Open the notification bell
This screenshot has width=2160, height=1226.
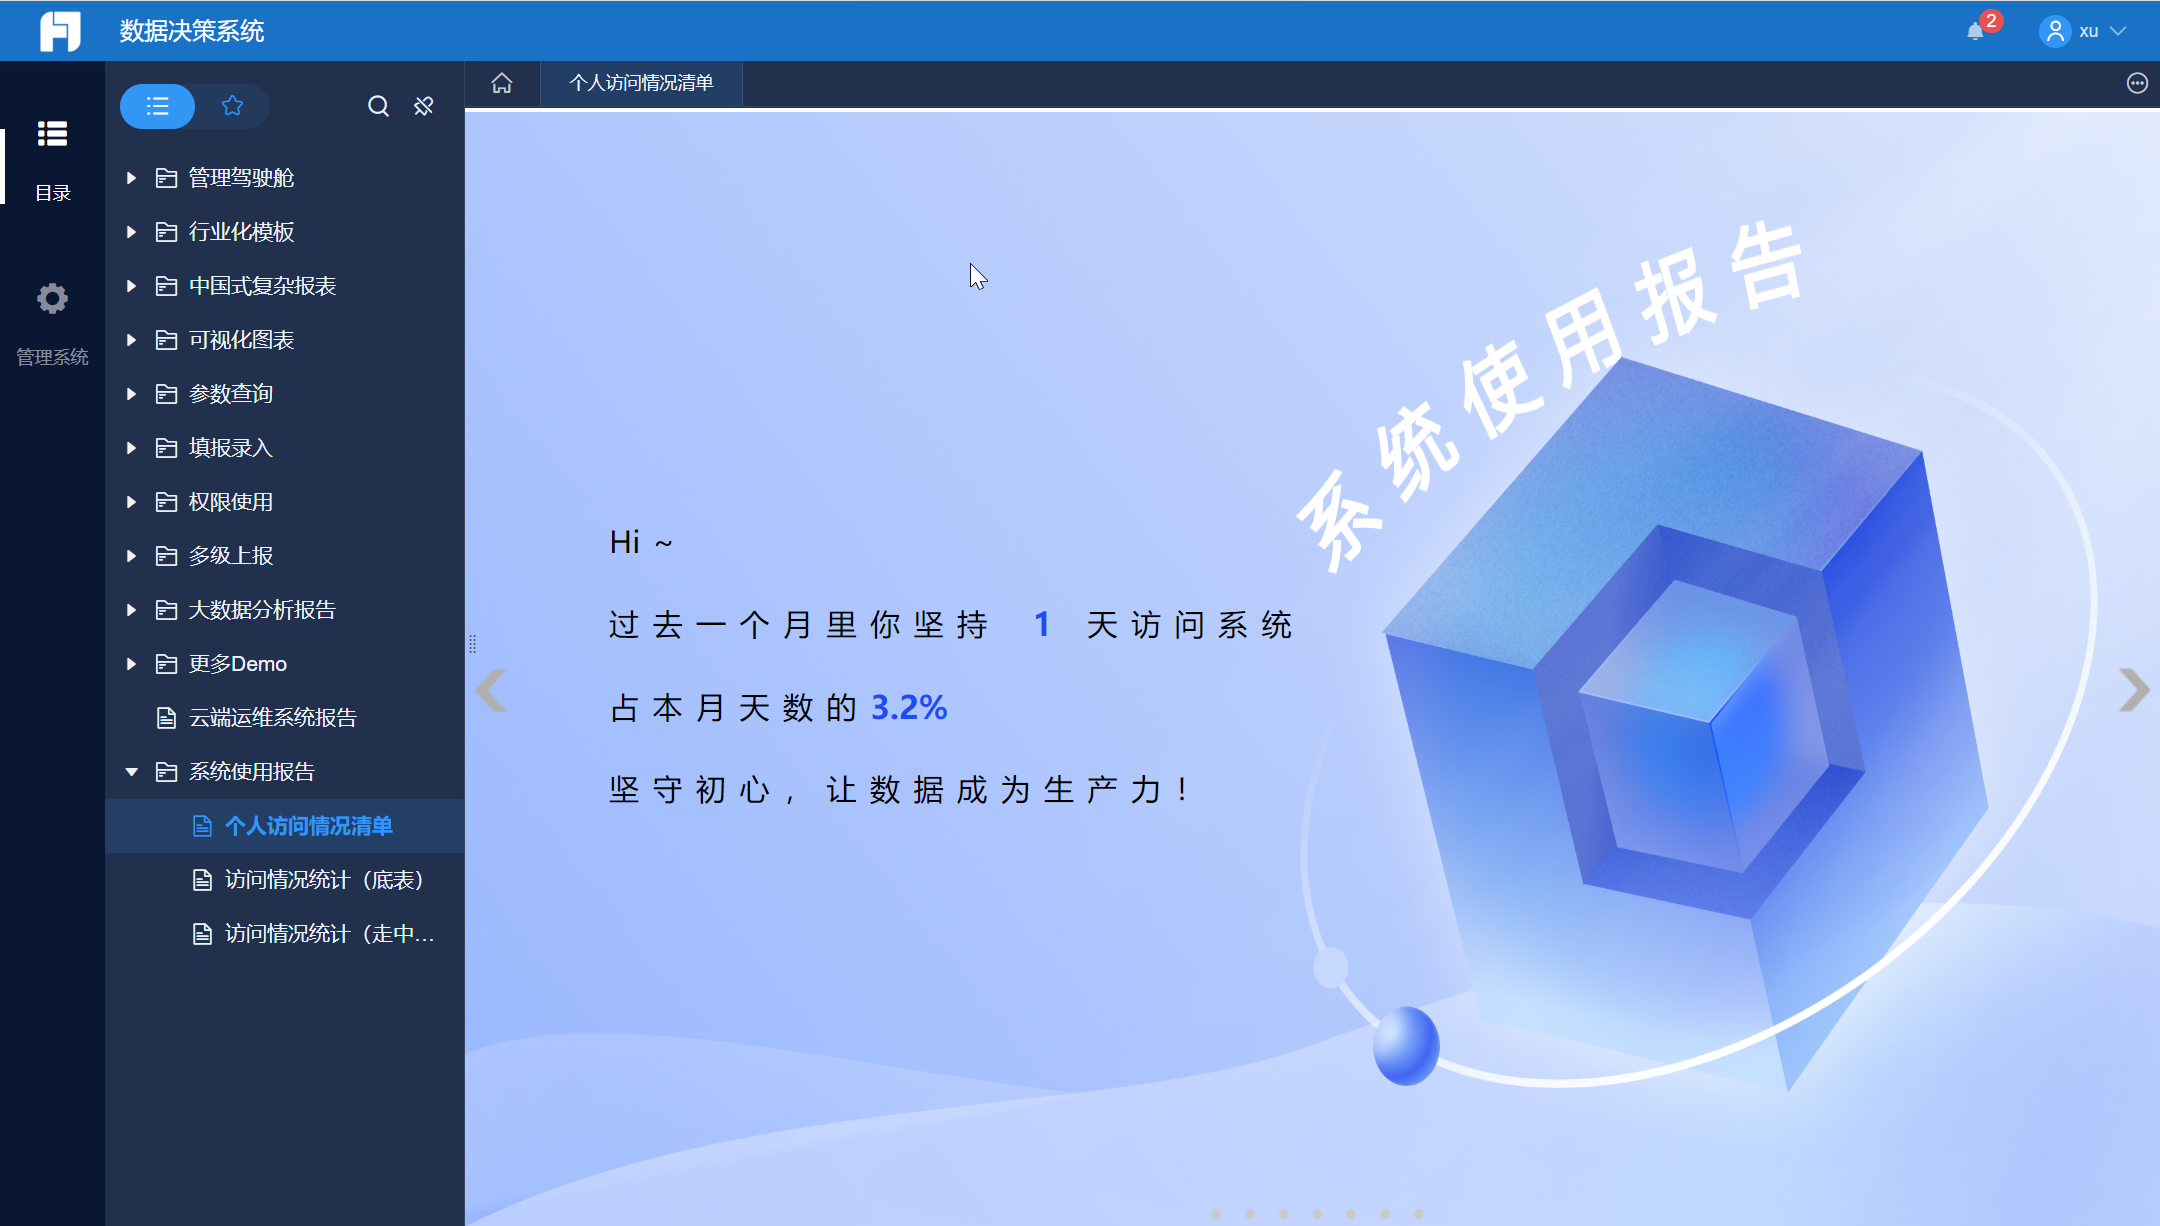[x=1975, y=31]
